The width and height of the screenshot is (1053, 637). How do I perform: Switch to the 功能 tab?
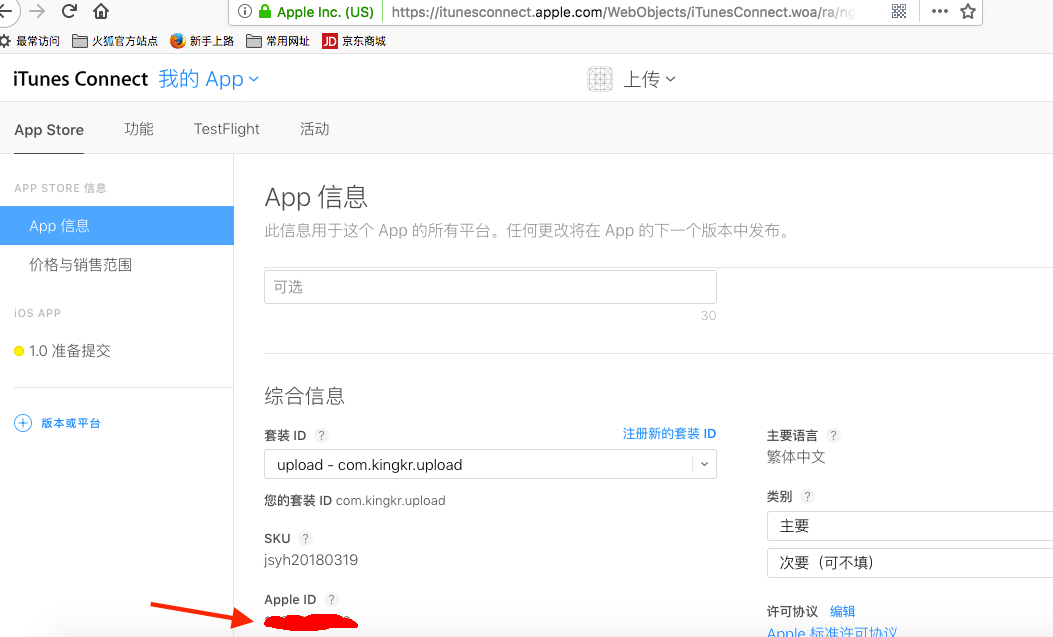[139, 129]
